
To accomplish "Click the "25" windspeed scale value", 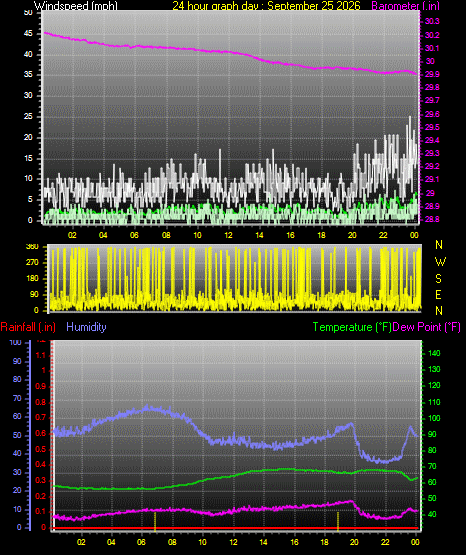I will 28,116.
